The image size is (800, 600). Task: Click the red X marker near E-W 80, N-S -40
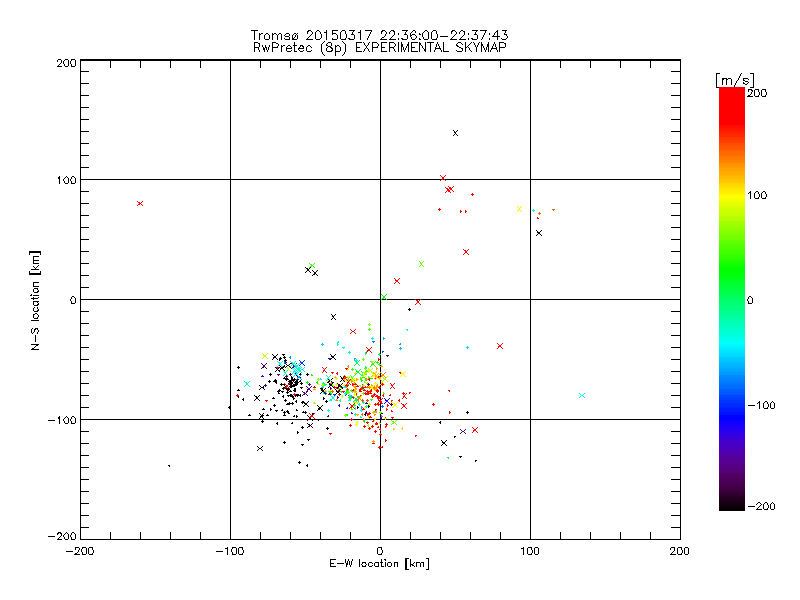[500, 346]
